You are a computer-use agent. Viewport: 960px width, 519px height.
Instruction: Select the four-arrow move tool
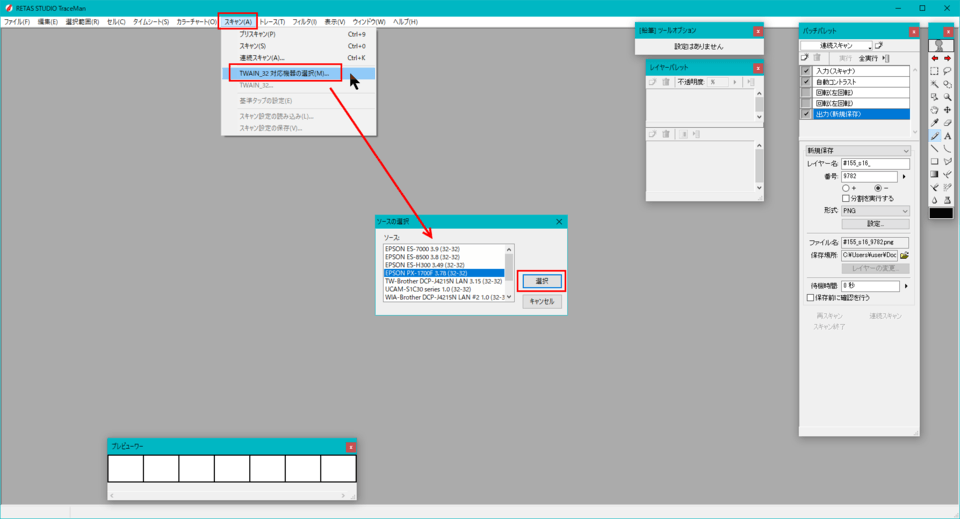coord(947,110)
